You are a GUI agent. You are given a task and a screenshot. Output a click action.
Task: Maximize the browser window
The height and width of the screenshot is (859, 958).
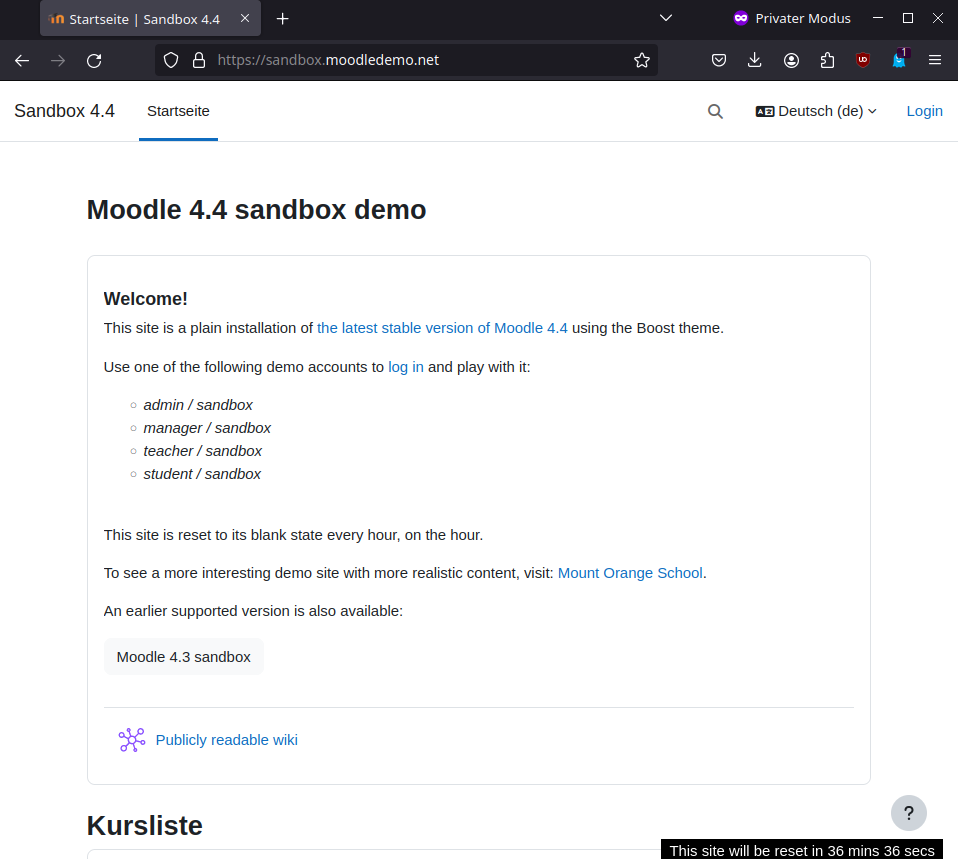coord(908,18)
